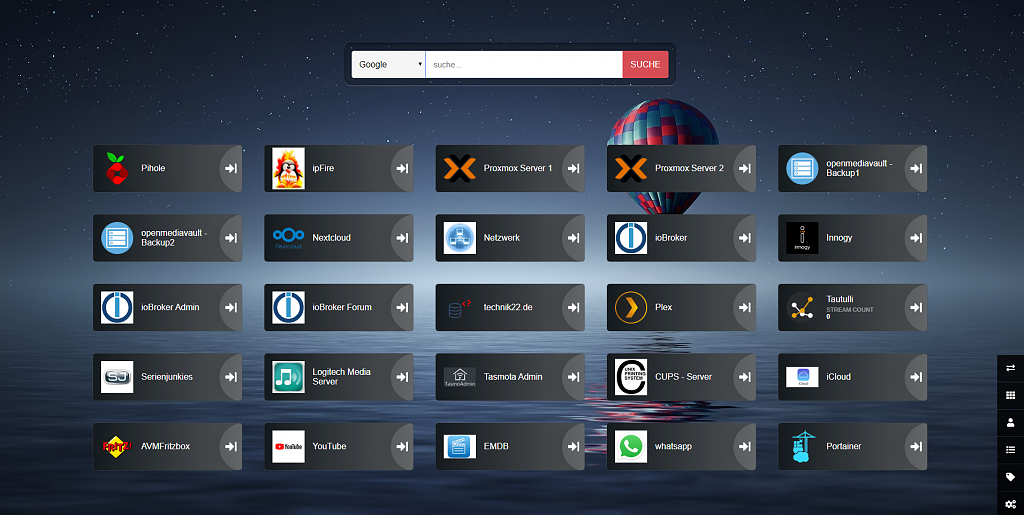Launch Tautulli using its arrow button
Viewport: 1024px width, 515px height.
click(x=916, y=307)
